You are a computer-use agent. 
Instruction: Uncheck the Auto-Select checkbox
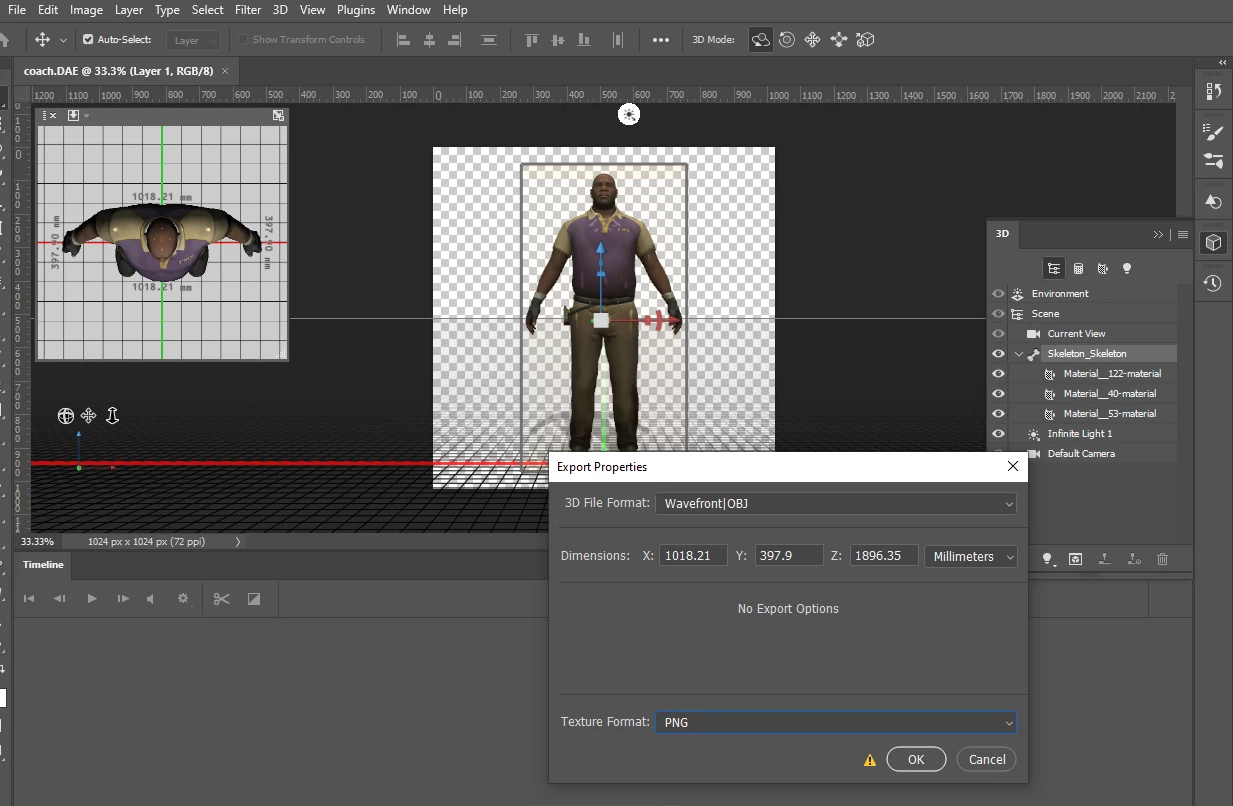pyautogui.click(x=88, y=40)
